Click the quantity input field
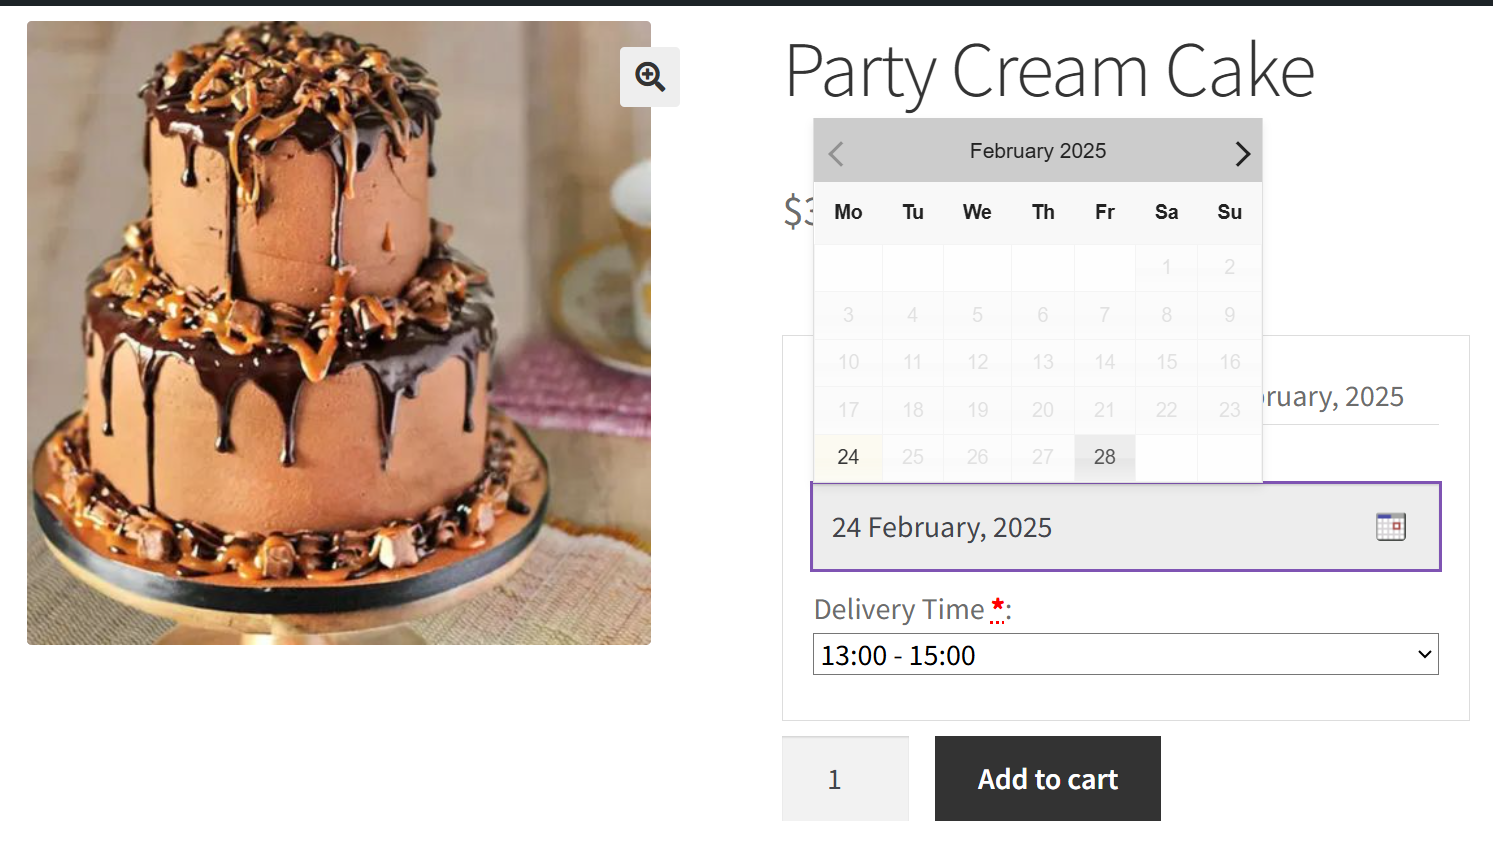1493x841 pixels. click(845, 779)
